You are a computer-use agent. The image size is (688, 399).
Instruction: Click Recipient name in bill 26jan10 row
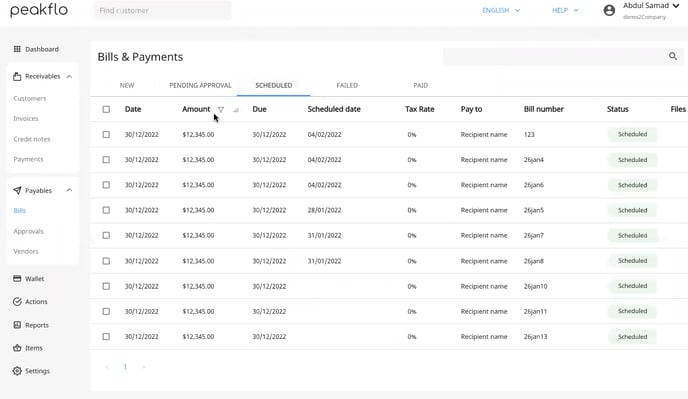tap(484, 286)
